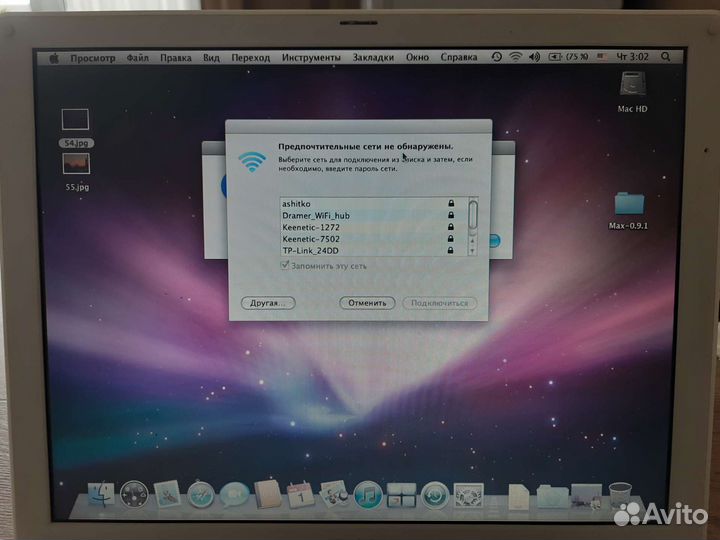This screenshot has height=540, width=720.
Task: Open the Trash in the Dock
Action: pyautogui.click(x=620, y=495)
